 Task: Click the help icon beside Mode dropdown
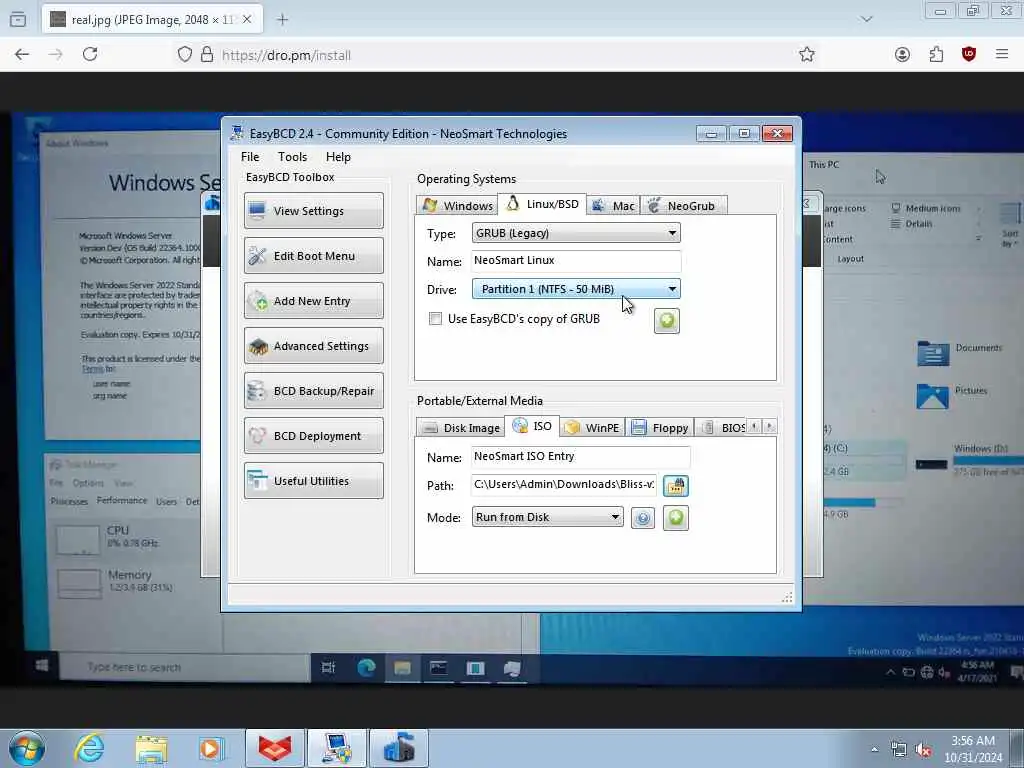(643, 519)
